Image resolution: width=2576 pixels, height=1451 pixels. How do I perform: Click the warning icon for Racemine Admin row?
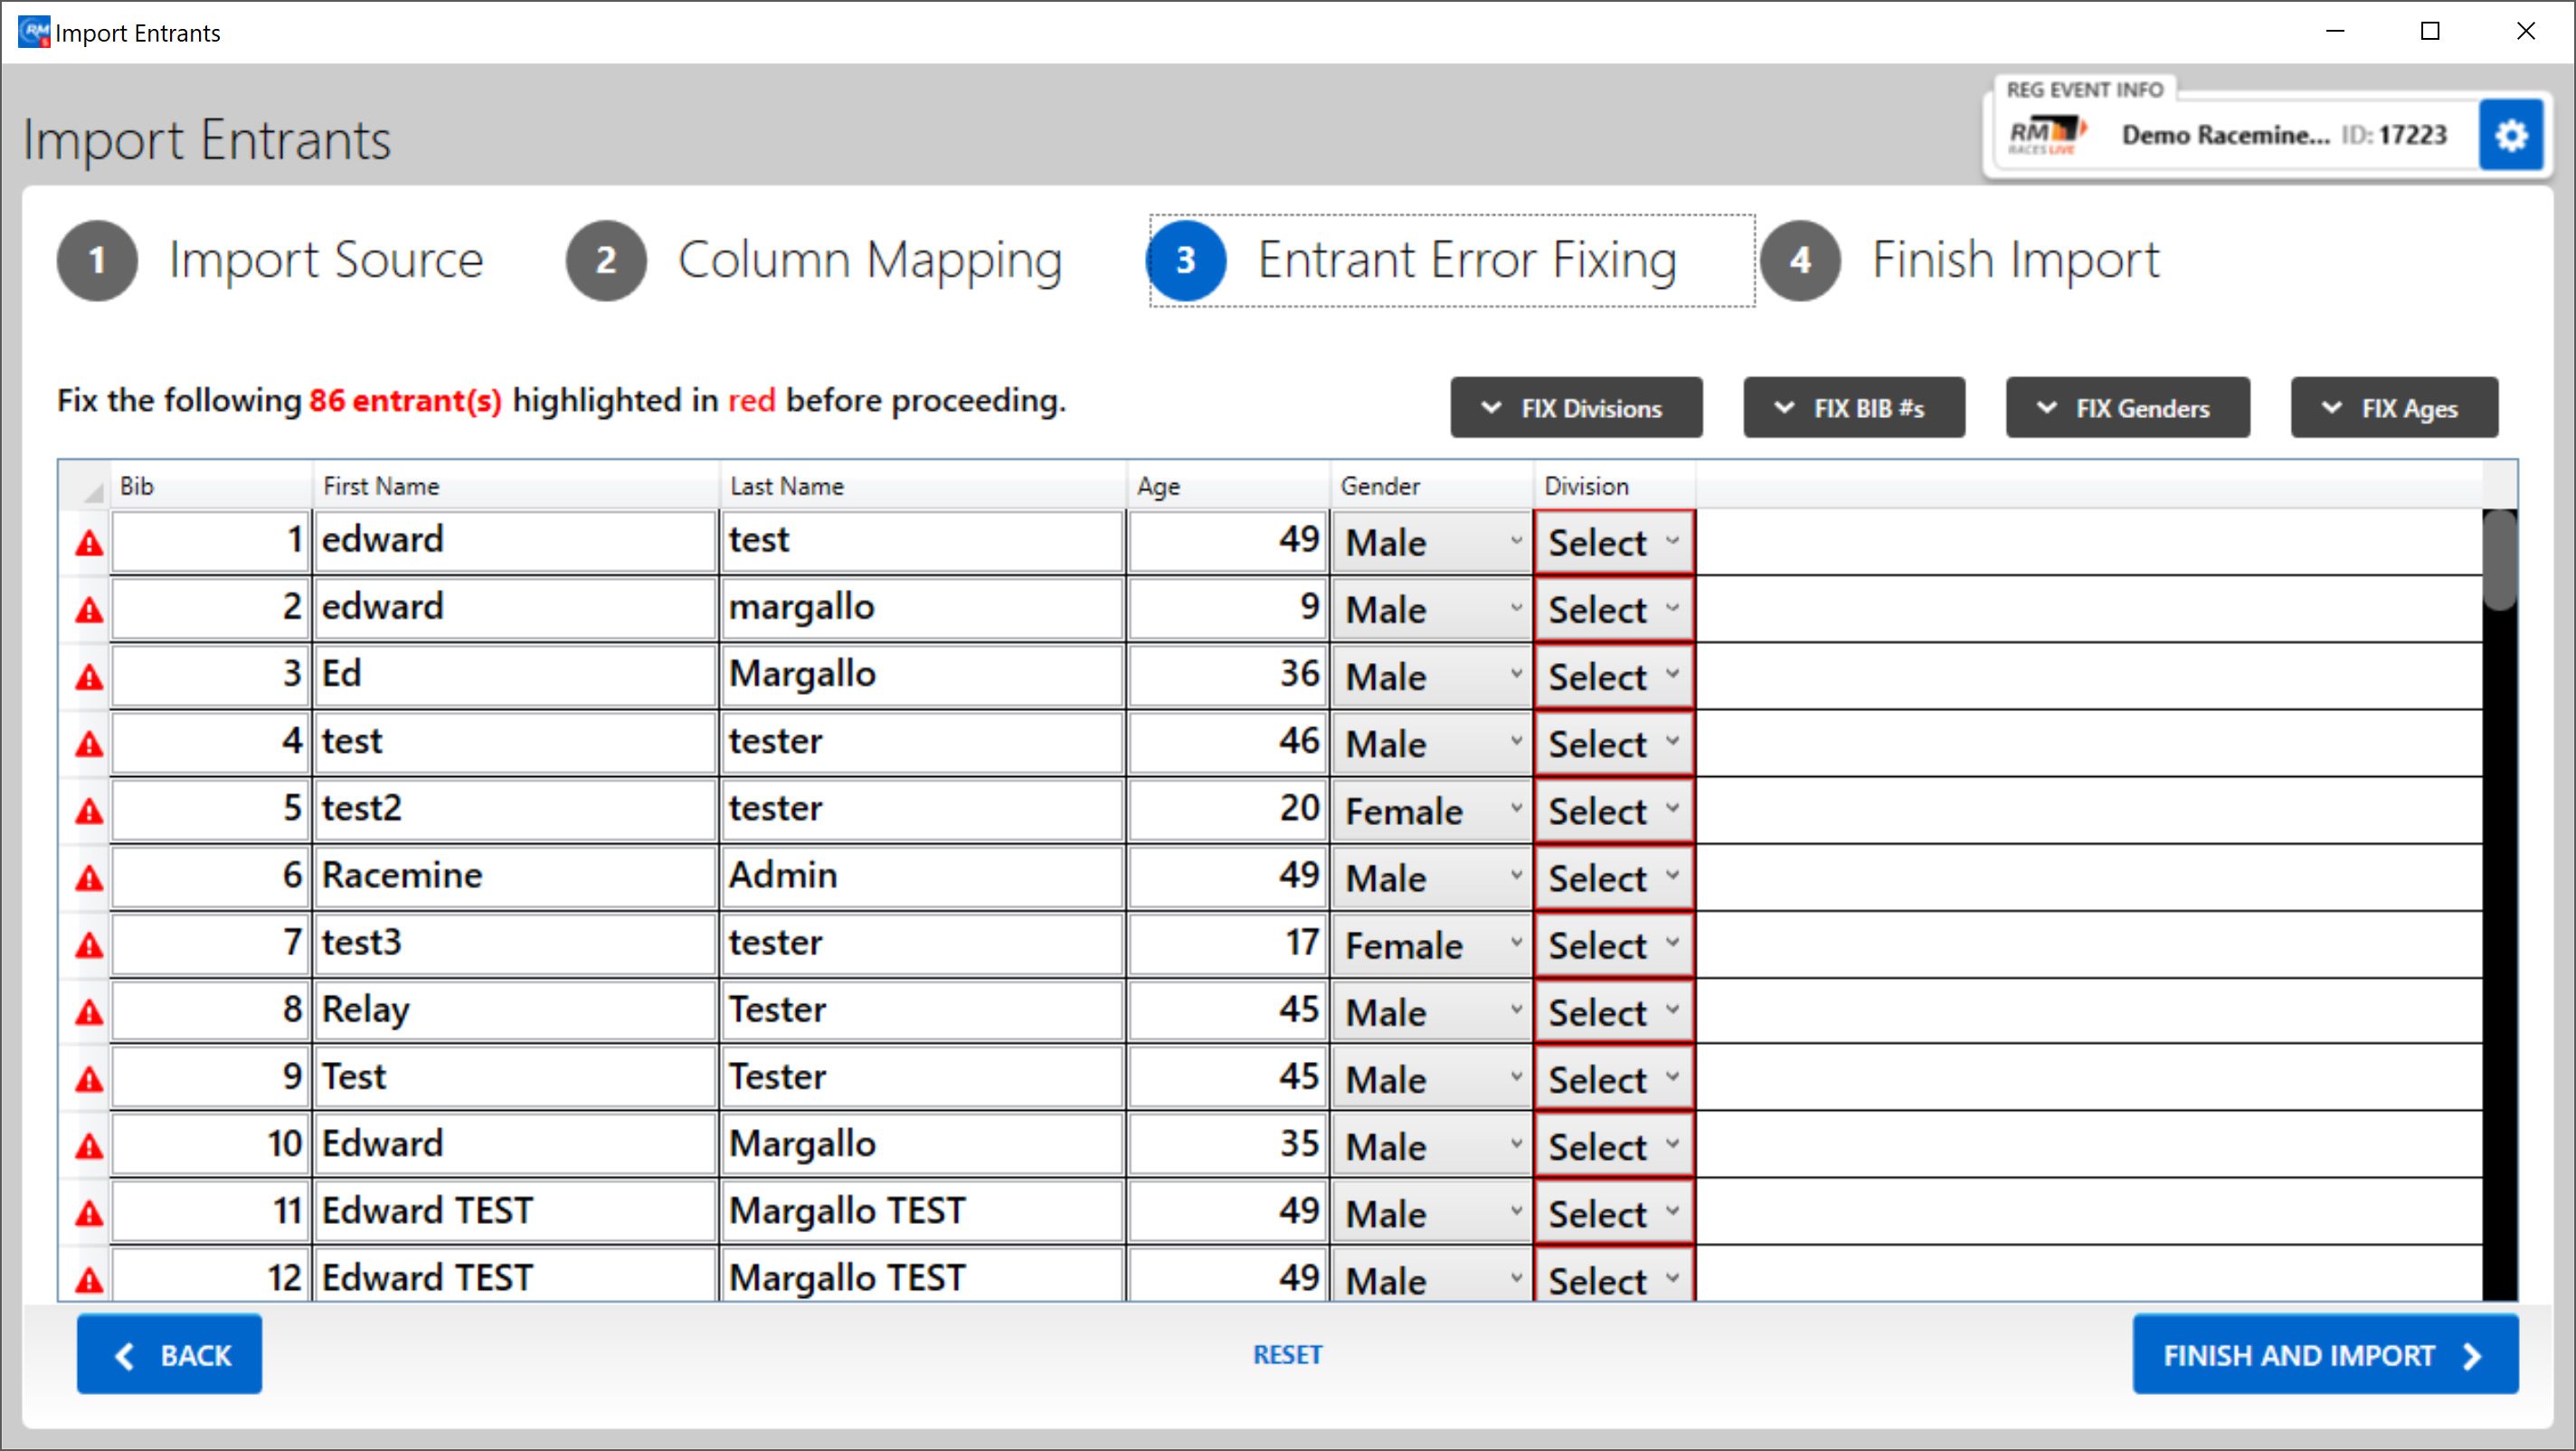pos(90,879)
